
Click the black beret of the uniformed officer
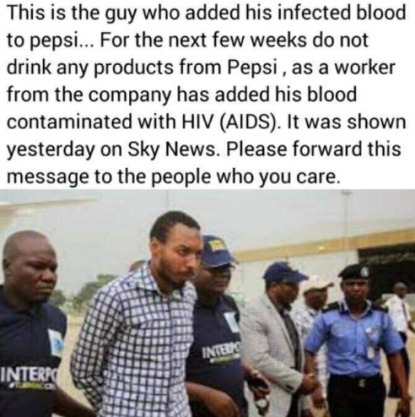[354, 271]
